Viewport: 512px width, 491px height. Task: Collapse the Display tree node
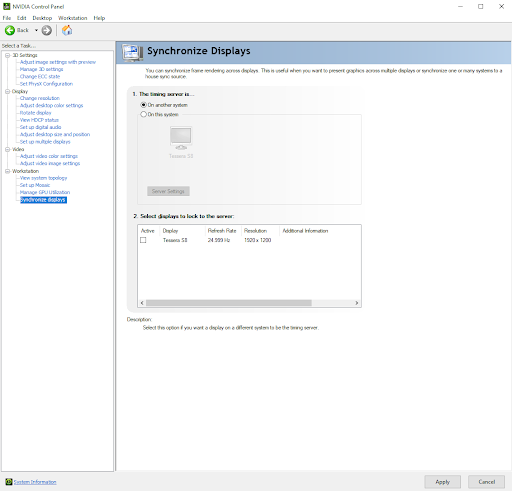[7, 91]
